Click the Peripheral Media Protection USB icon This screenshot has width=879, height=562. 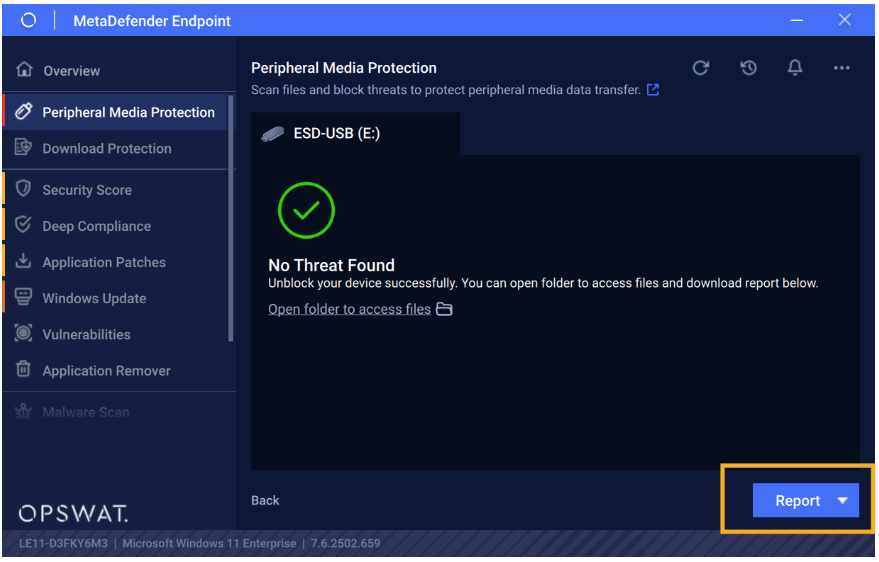click(24, 111)
